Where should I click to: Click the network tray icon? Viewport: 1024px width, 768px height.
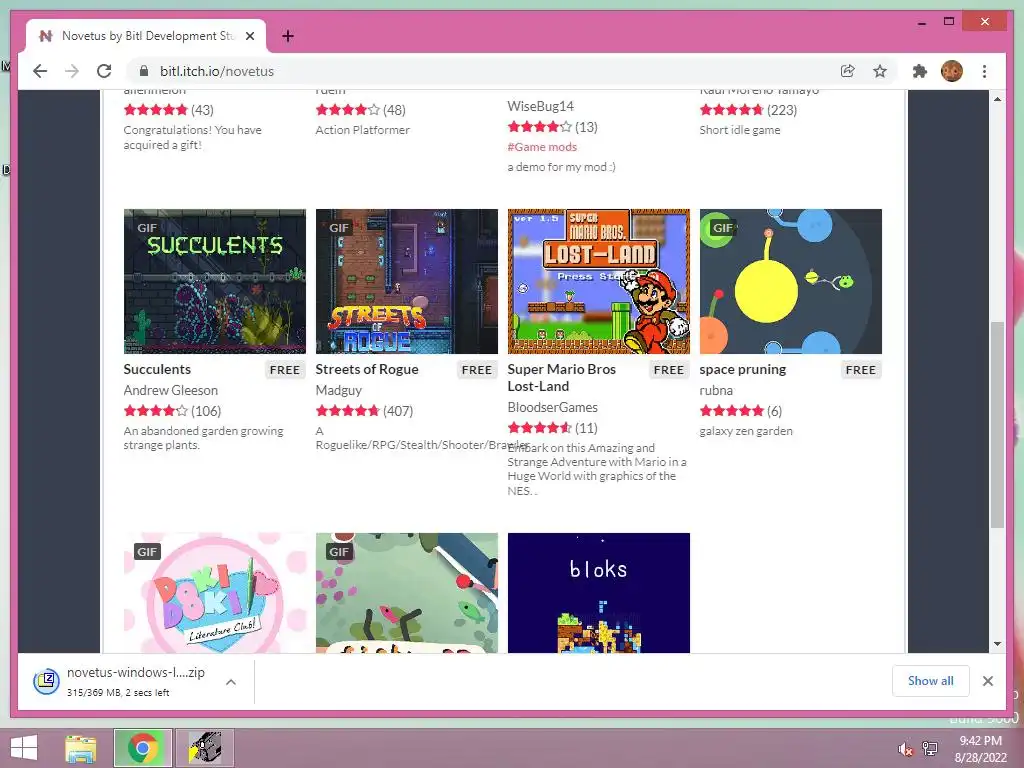click(x=930, y=749)
